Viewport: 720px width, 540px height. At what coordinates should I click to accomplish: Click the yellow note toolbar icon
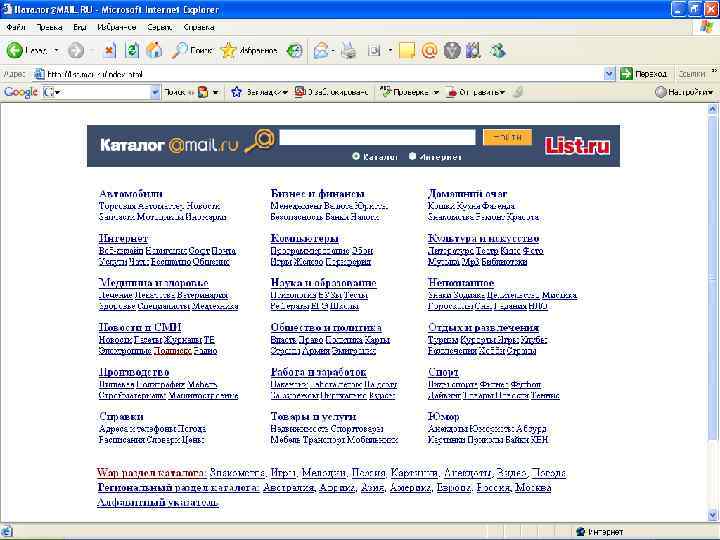click(x=407, y=51)
